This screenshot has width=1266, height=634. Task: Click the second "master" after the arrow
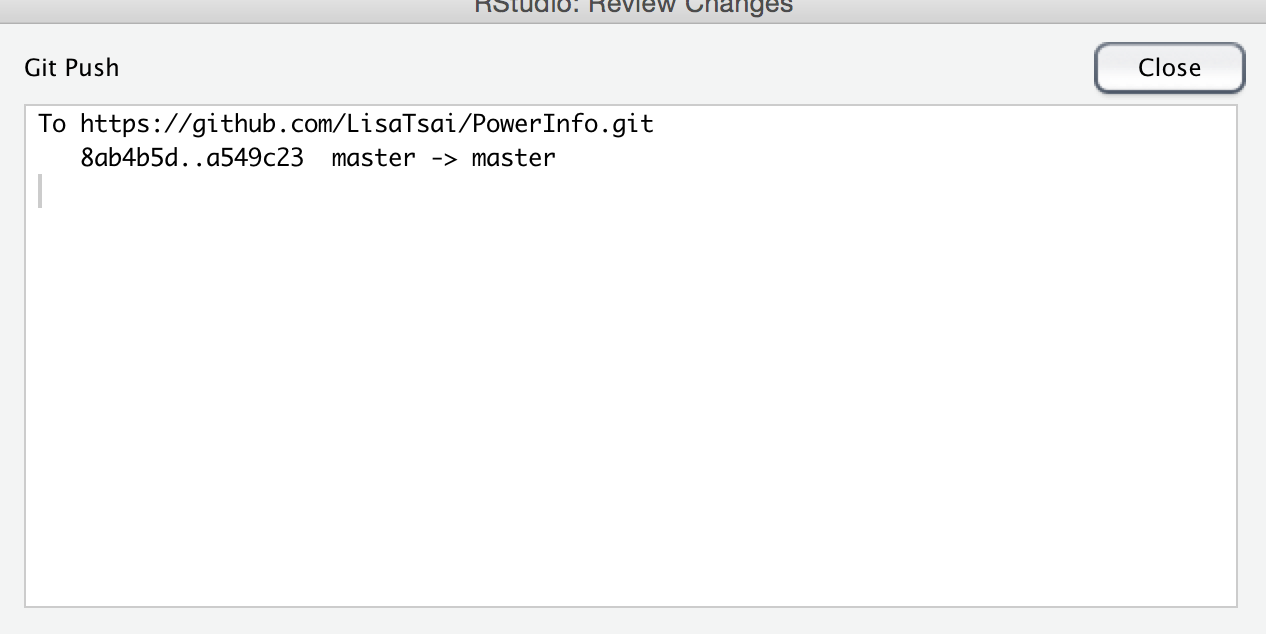(513, 157)
